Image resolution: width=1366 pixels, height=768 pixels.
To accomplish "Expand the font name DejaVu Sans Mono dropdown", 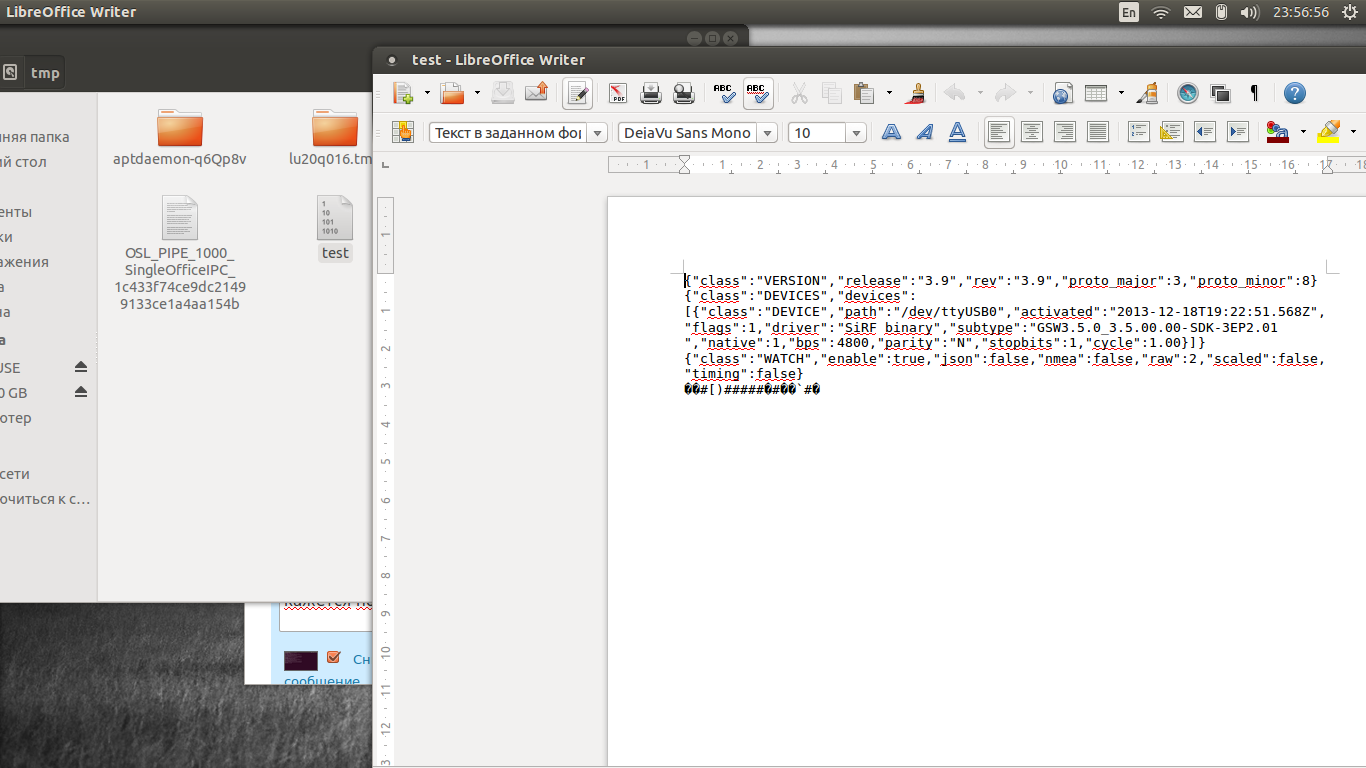I will click(x=767, y=133).
